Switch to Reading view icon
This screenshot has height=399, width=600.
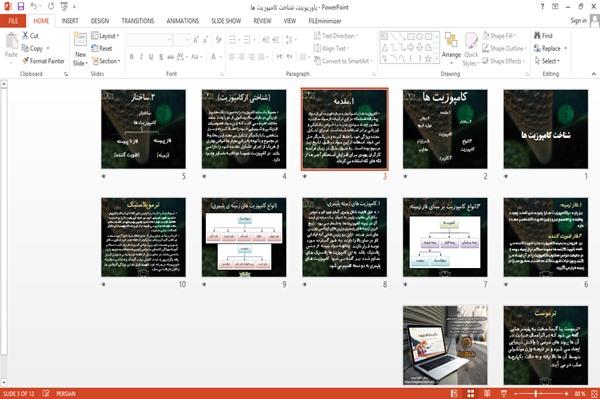(487, 394)
